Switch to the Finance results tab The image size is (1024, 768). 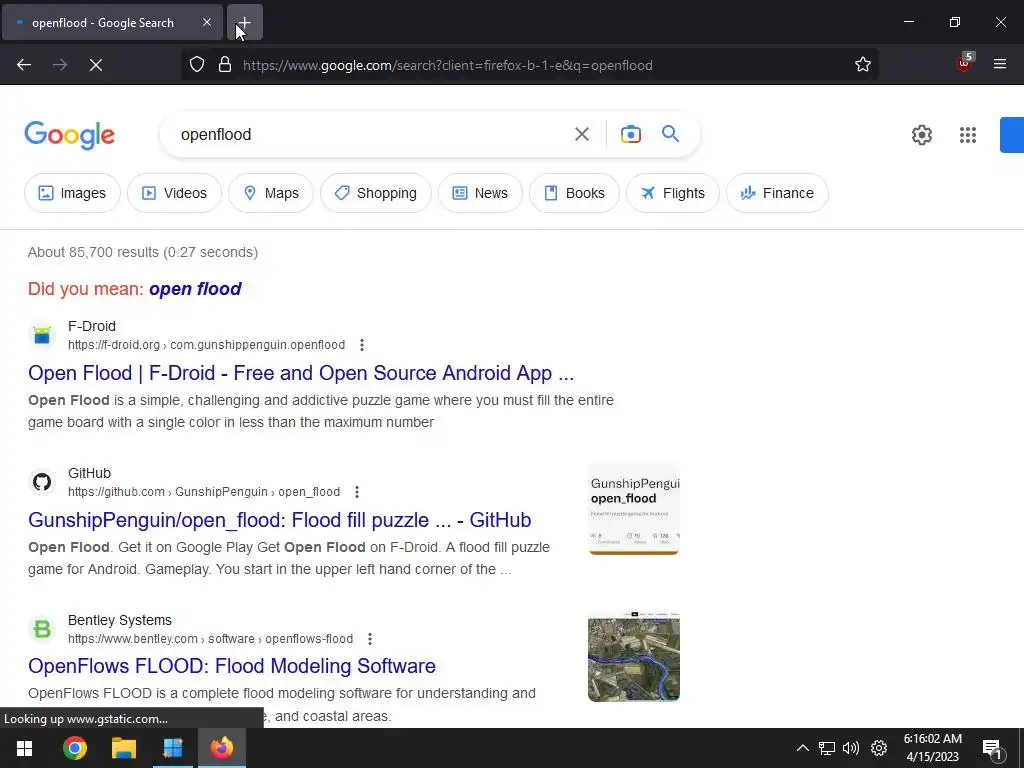777,193
